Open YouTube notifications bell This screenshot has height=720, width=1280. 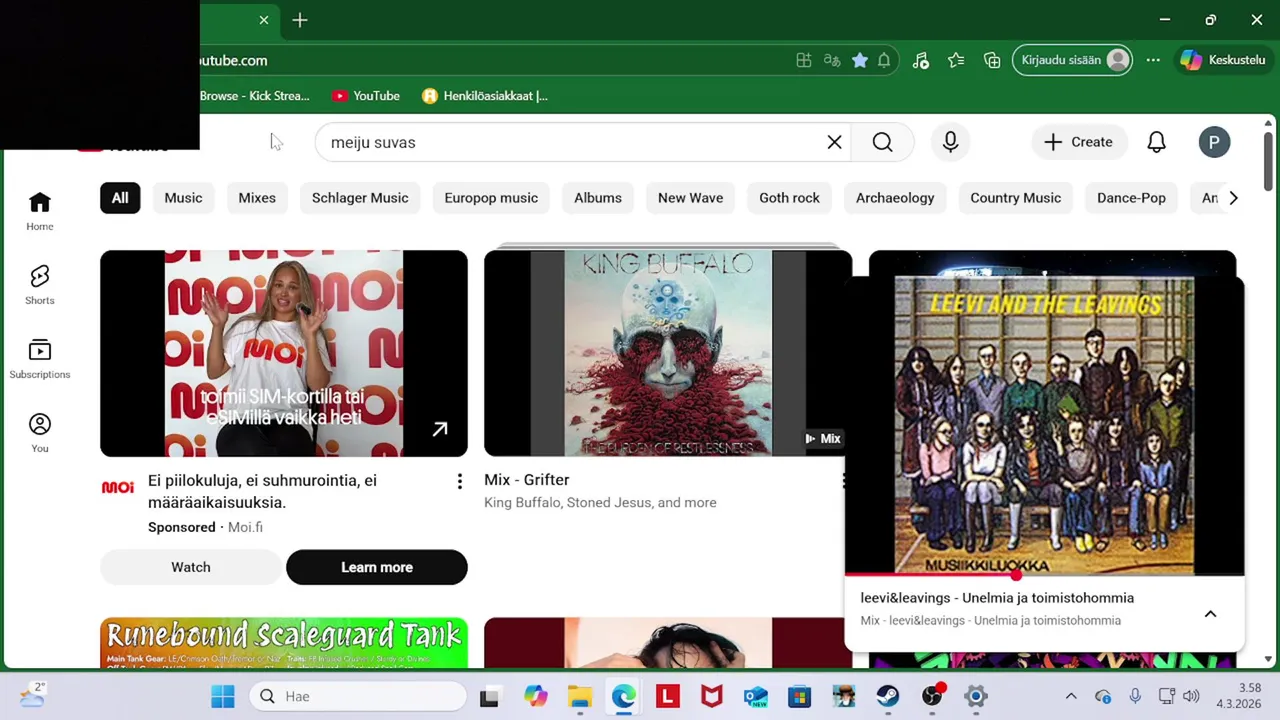point(1156,142)
